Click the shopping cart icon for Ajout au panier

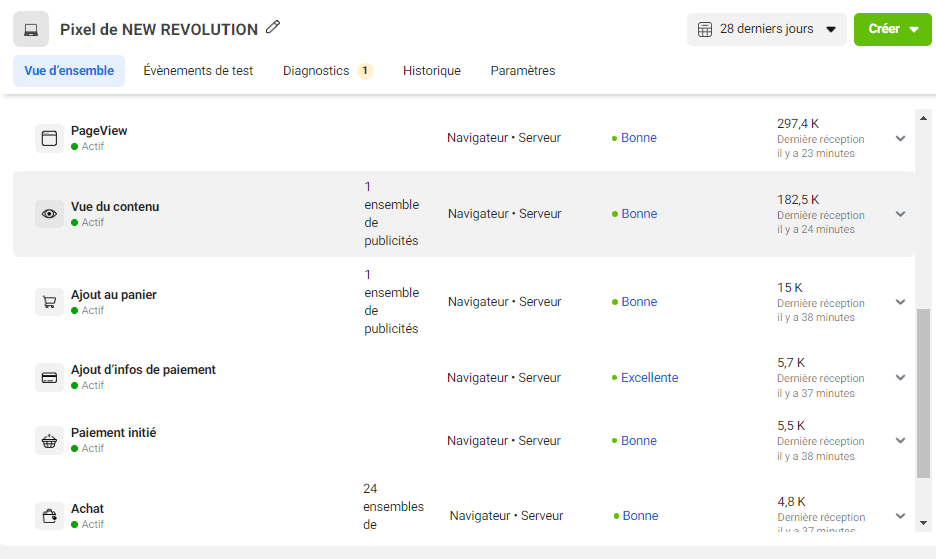[x=50, y=302]
